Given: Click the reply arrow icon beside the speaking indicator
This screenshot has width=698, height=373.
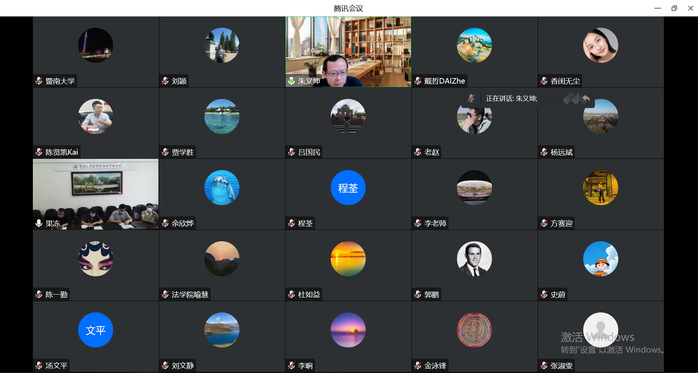Looking at the screenshot, I should [x=587, y=98].
